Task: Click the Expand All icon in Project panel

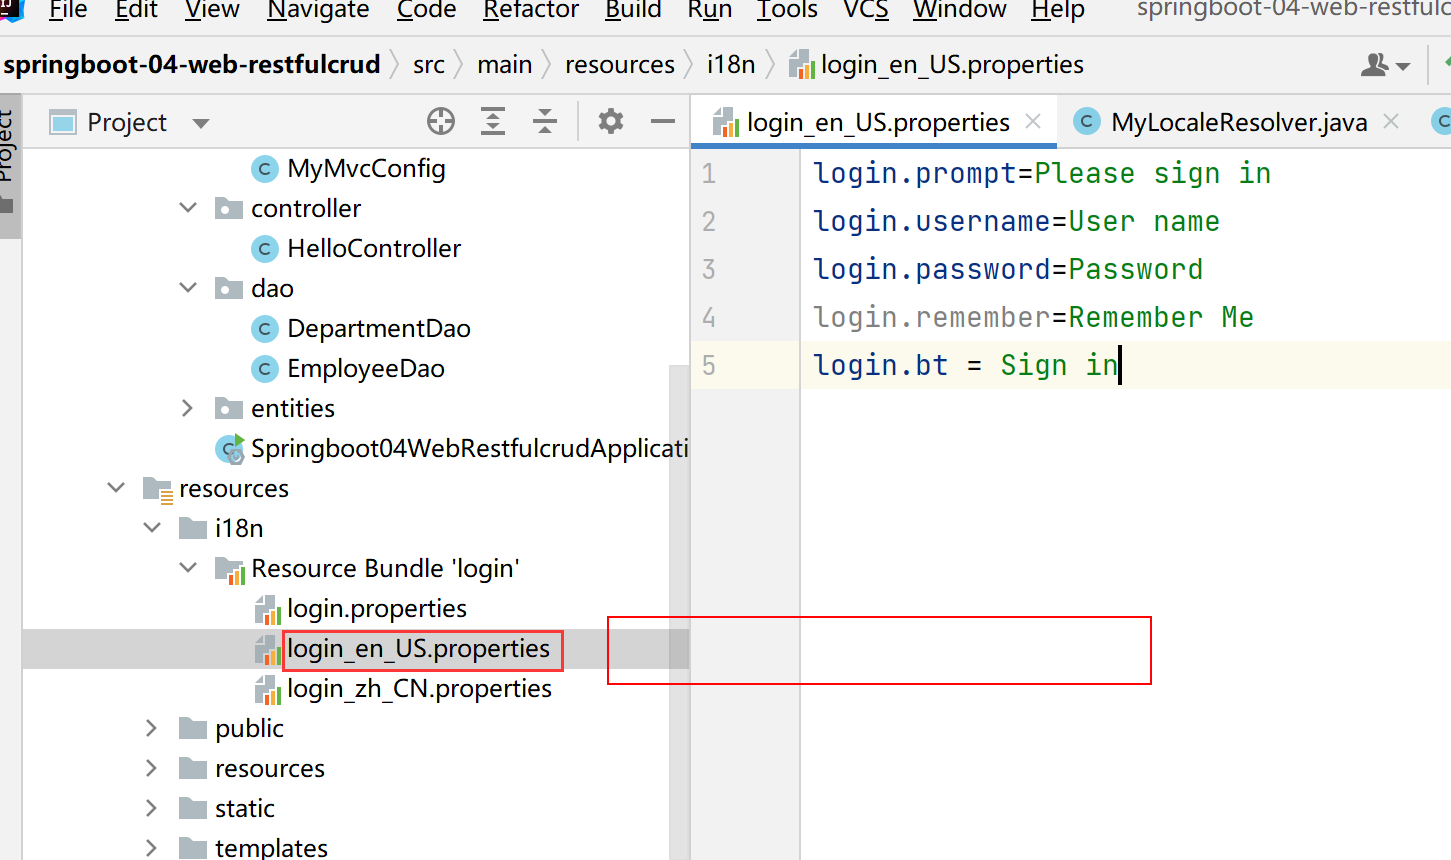Action: pos(493,122)
